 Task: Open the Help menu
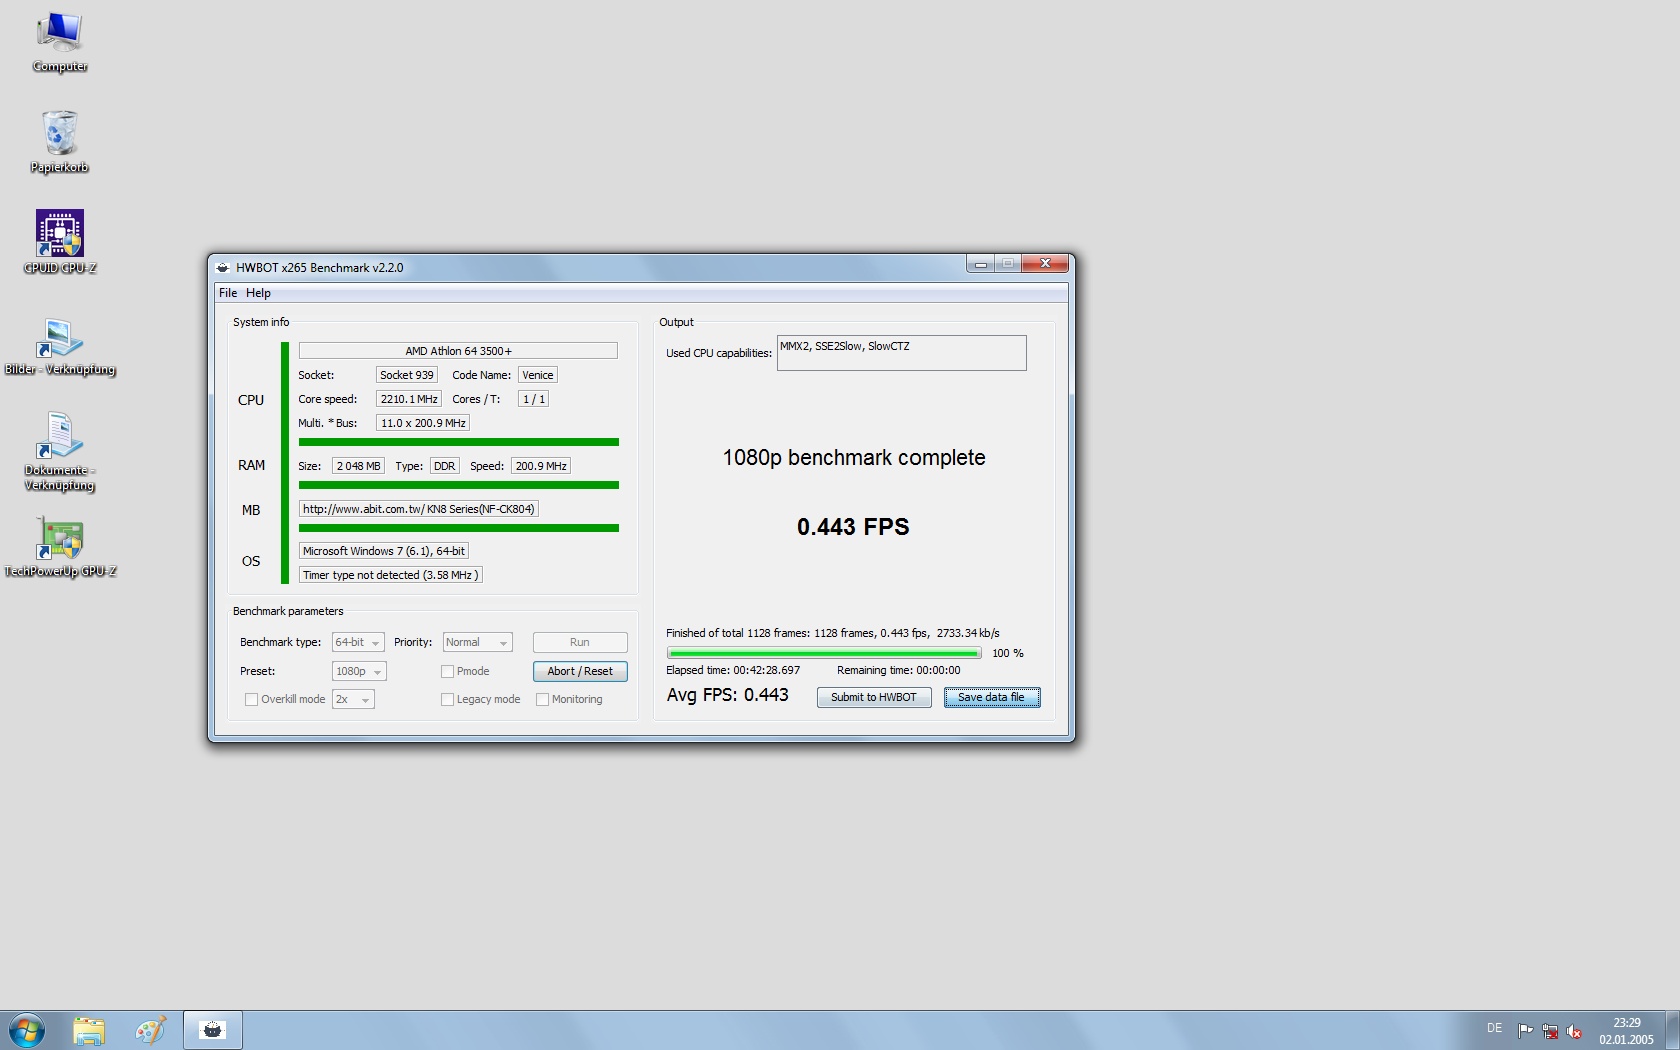258,293
